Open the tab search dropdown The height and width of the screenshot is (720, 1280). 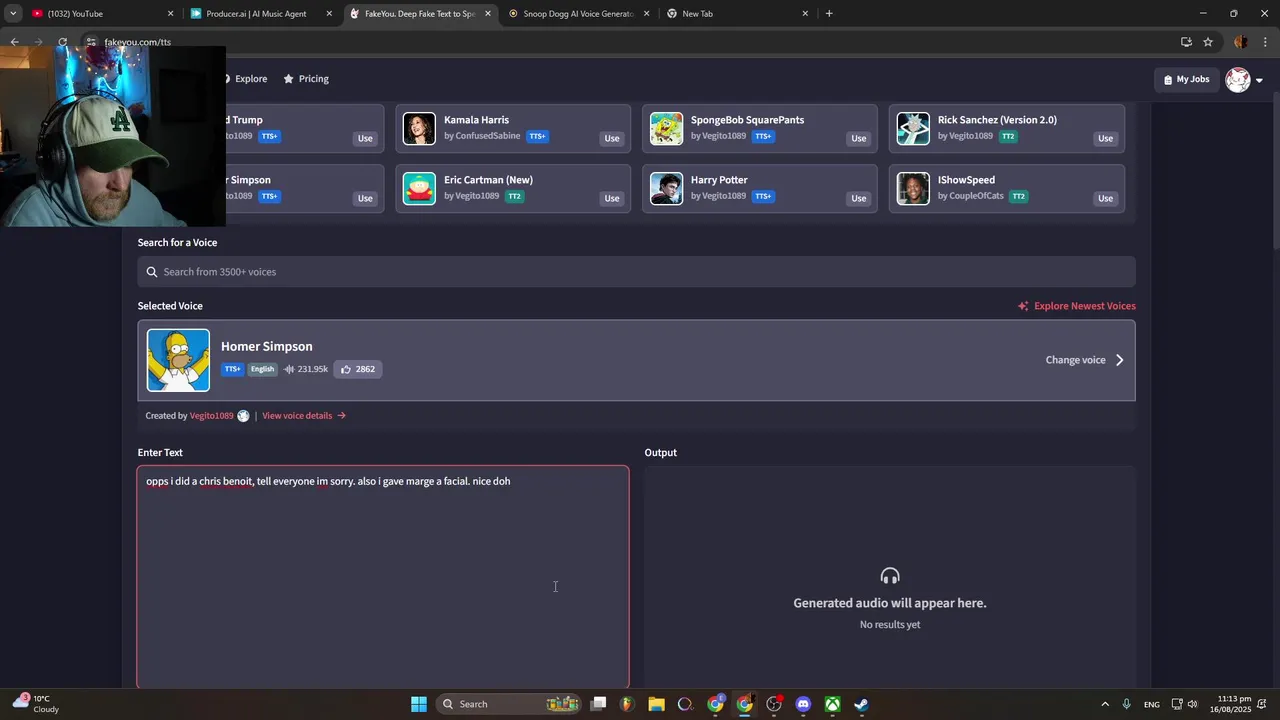pyautogui.click(x=13, y=14)
